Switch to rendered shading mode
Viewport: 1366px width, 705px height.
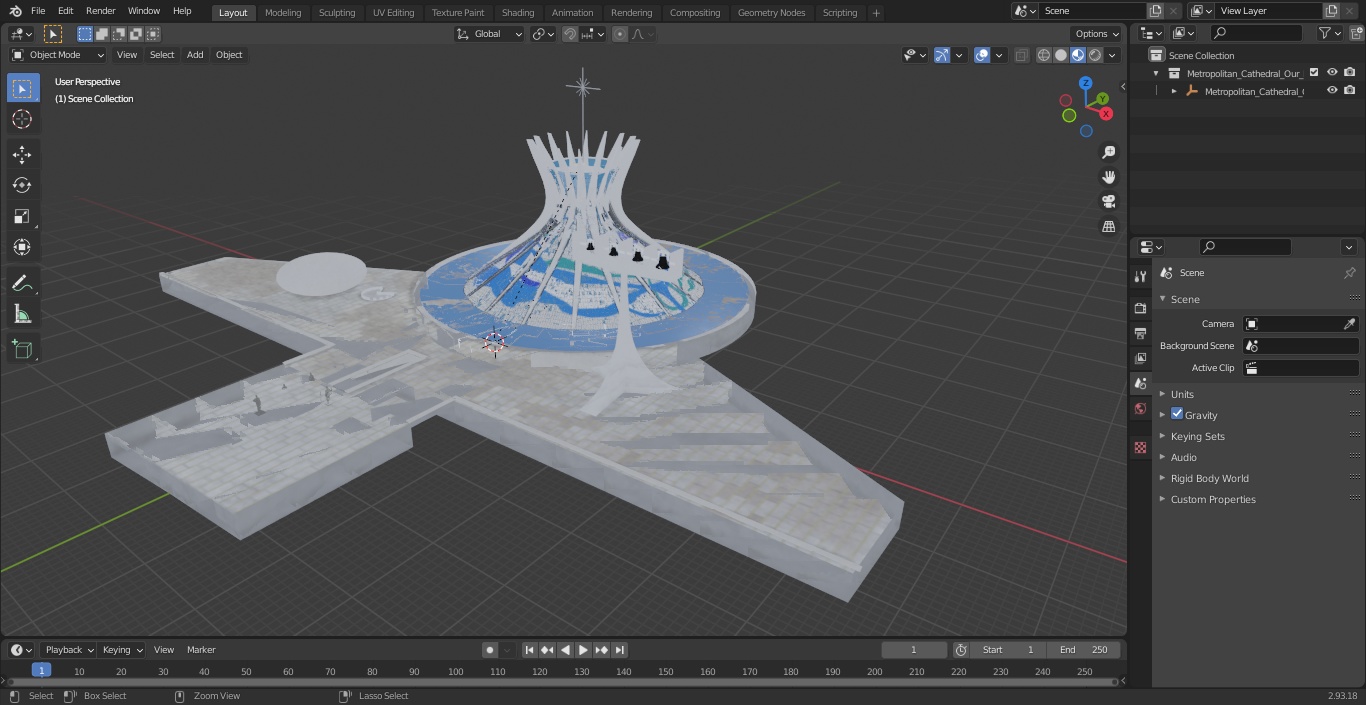pyautogui.click(x=1095, y=55)
